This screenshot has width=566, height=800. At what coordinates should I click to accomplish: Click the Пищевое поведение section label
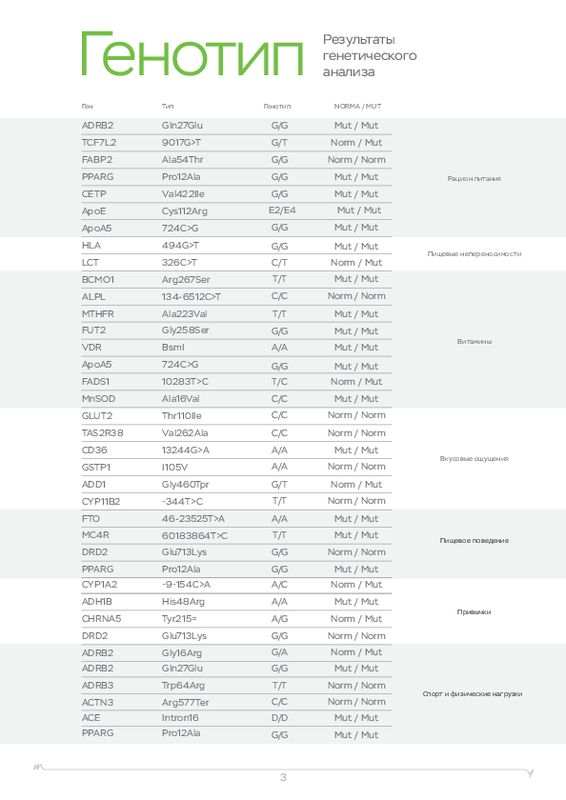474,540
